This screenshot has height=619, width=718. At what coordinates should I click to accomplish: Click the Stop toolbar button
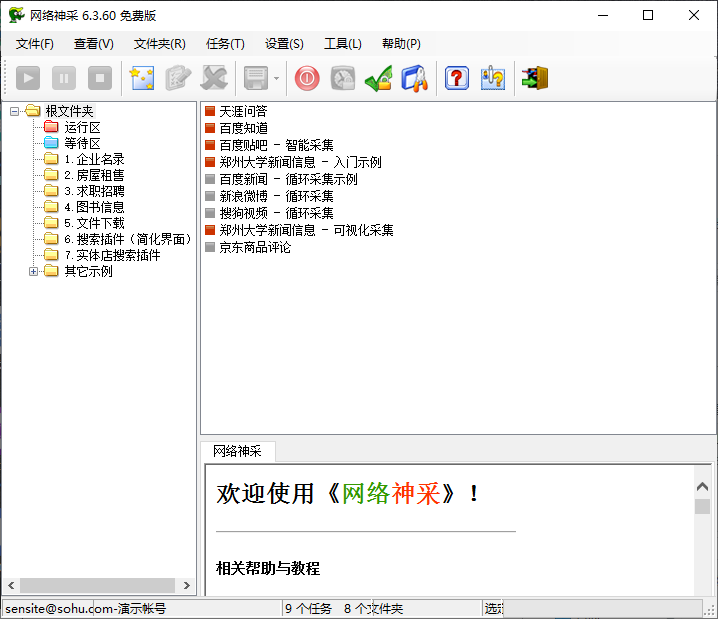tap(100, 78)
